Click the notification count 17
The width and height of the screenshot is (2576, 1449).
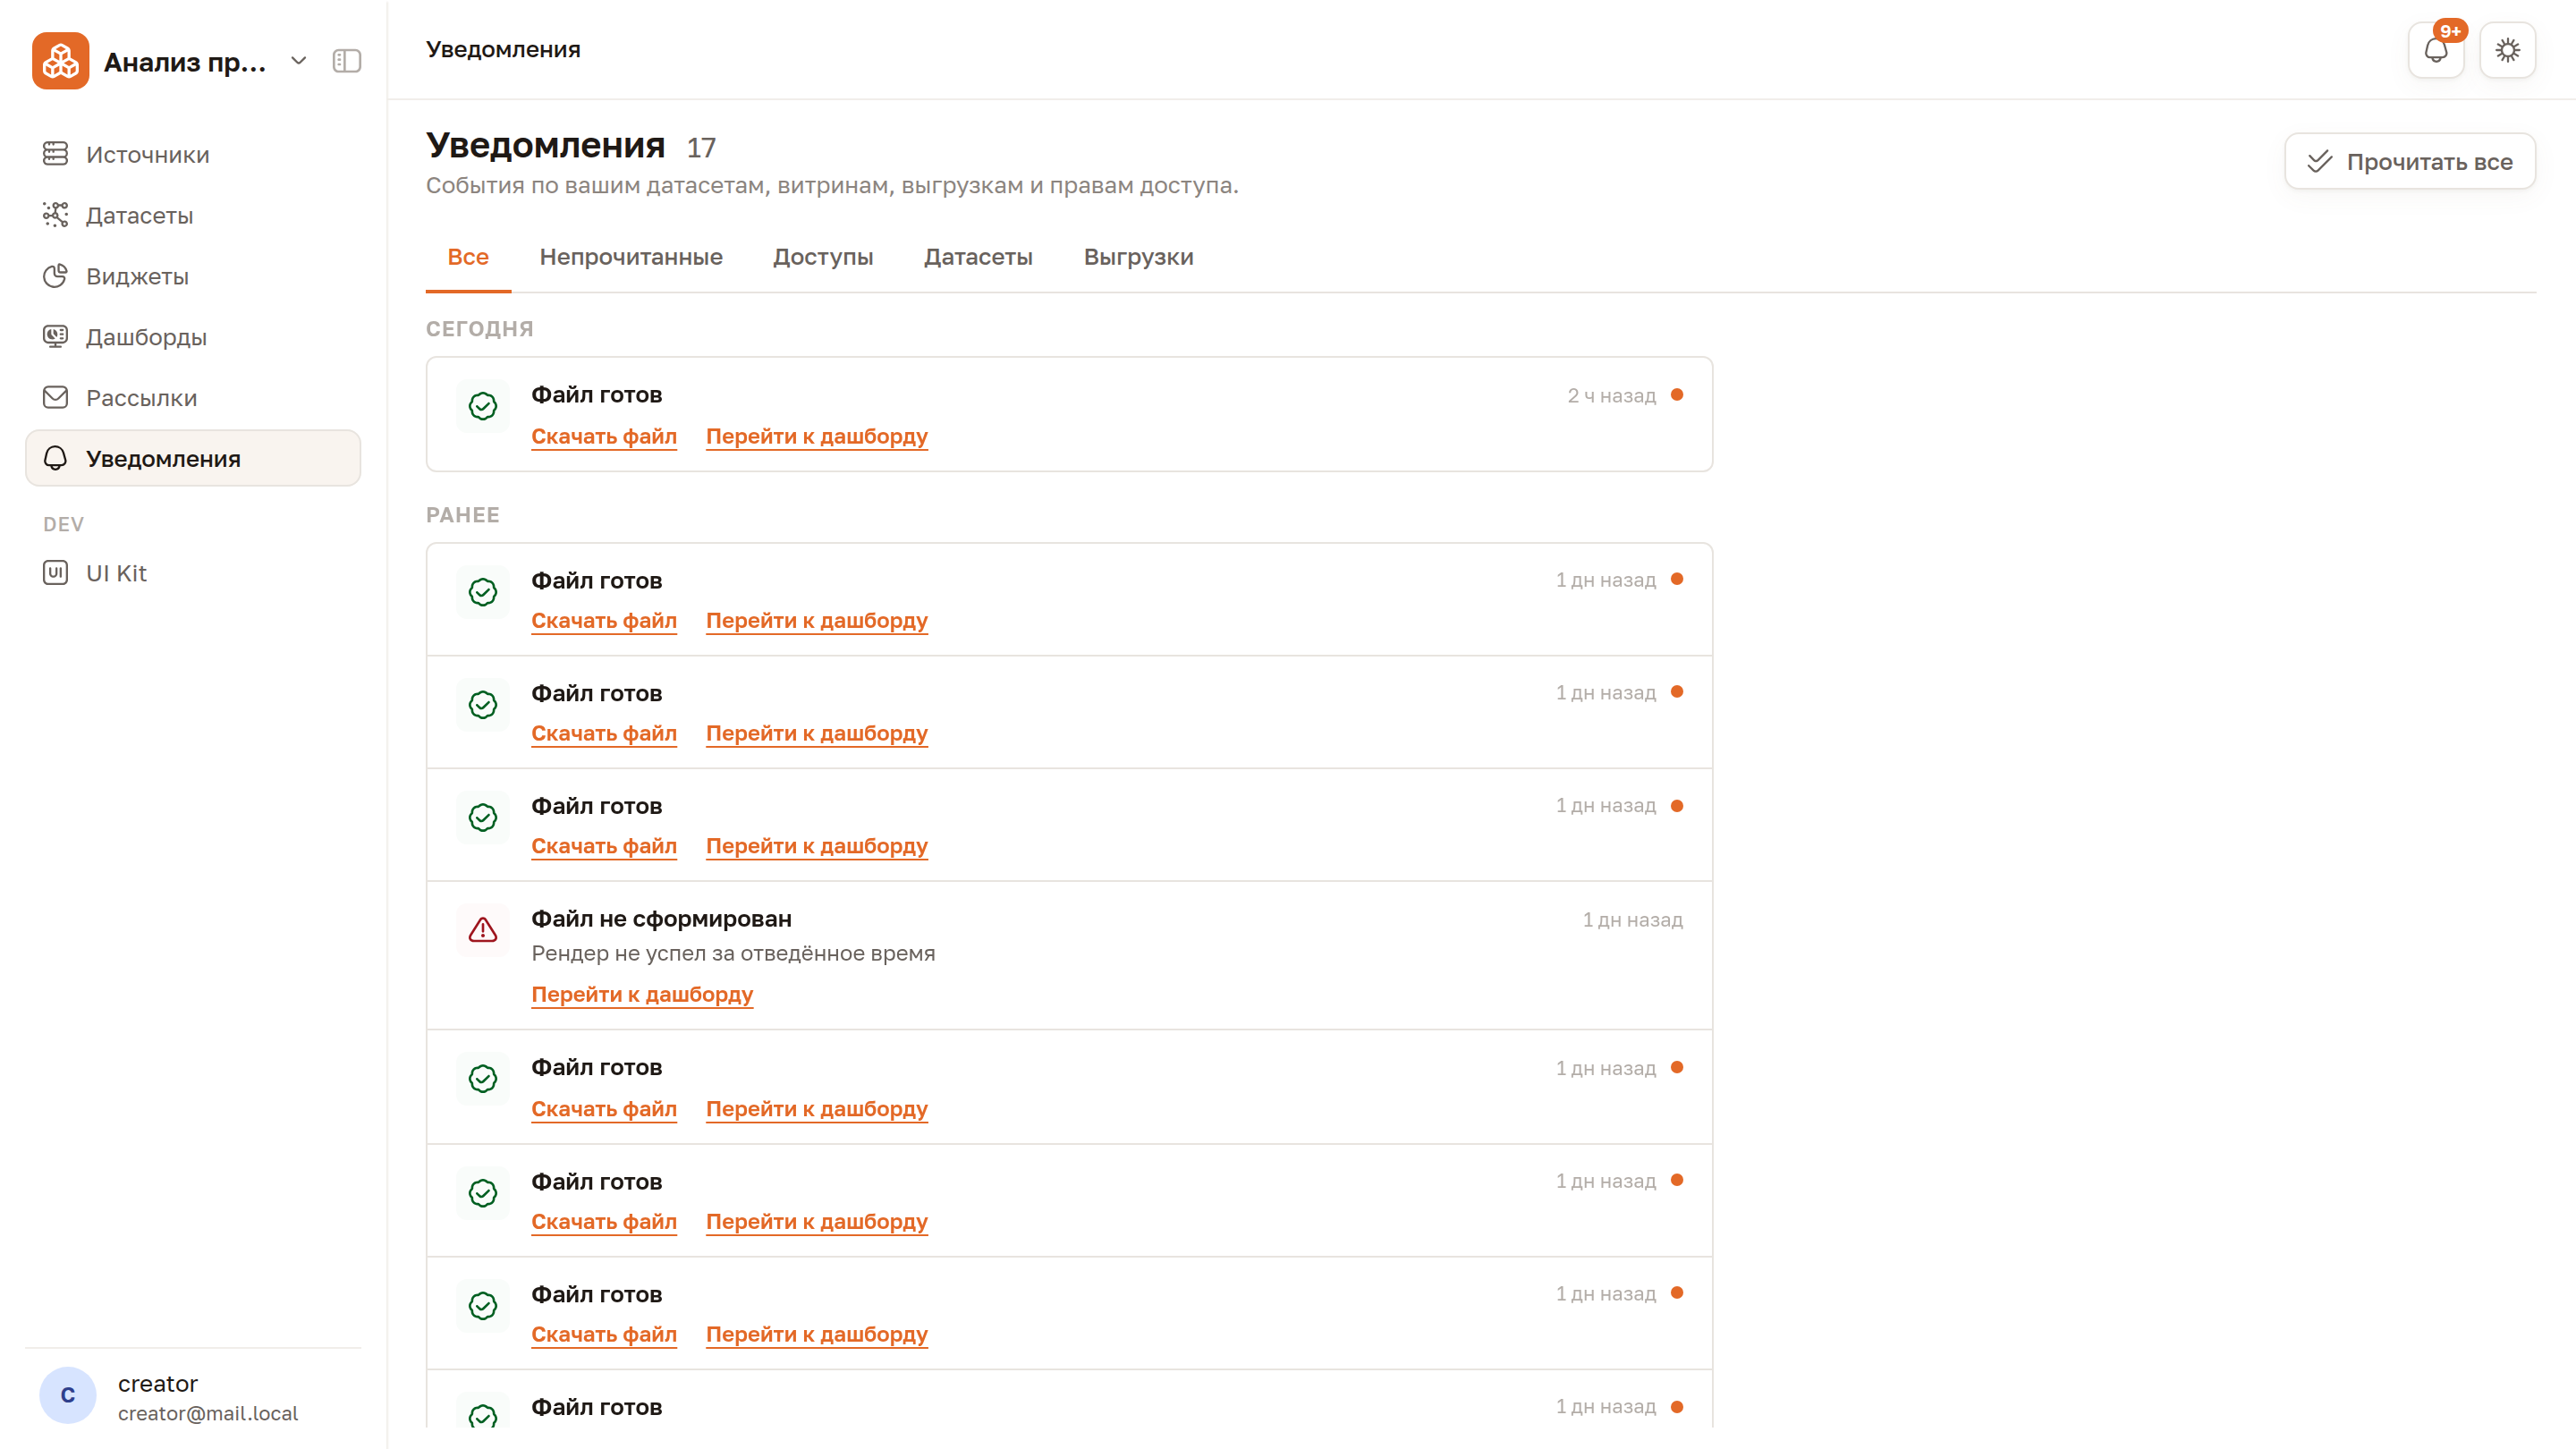[x=701, y=148]
